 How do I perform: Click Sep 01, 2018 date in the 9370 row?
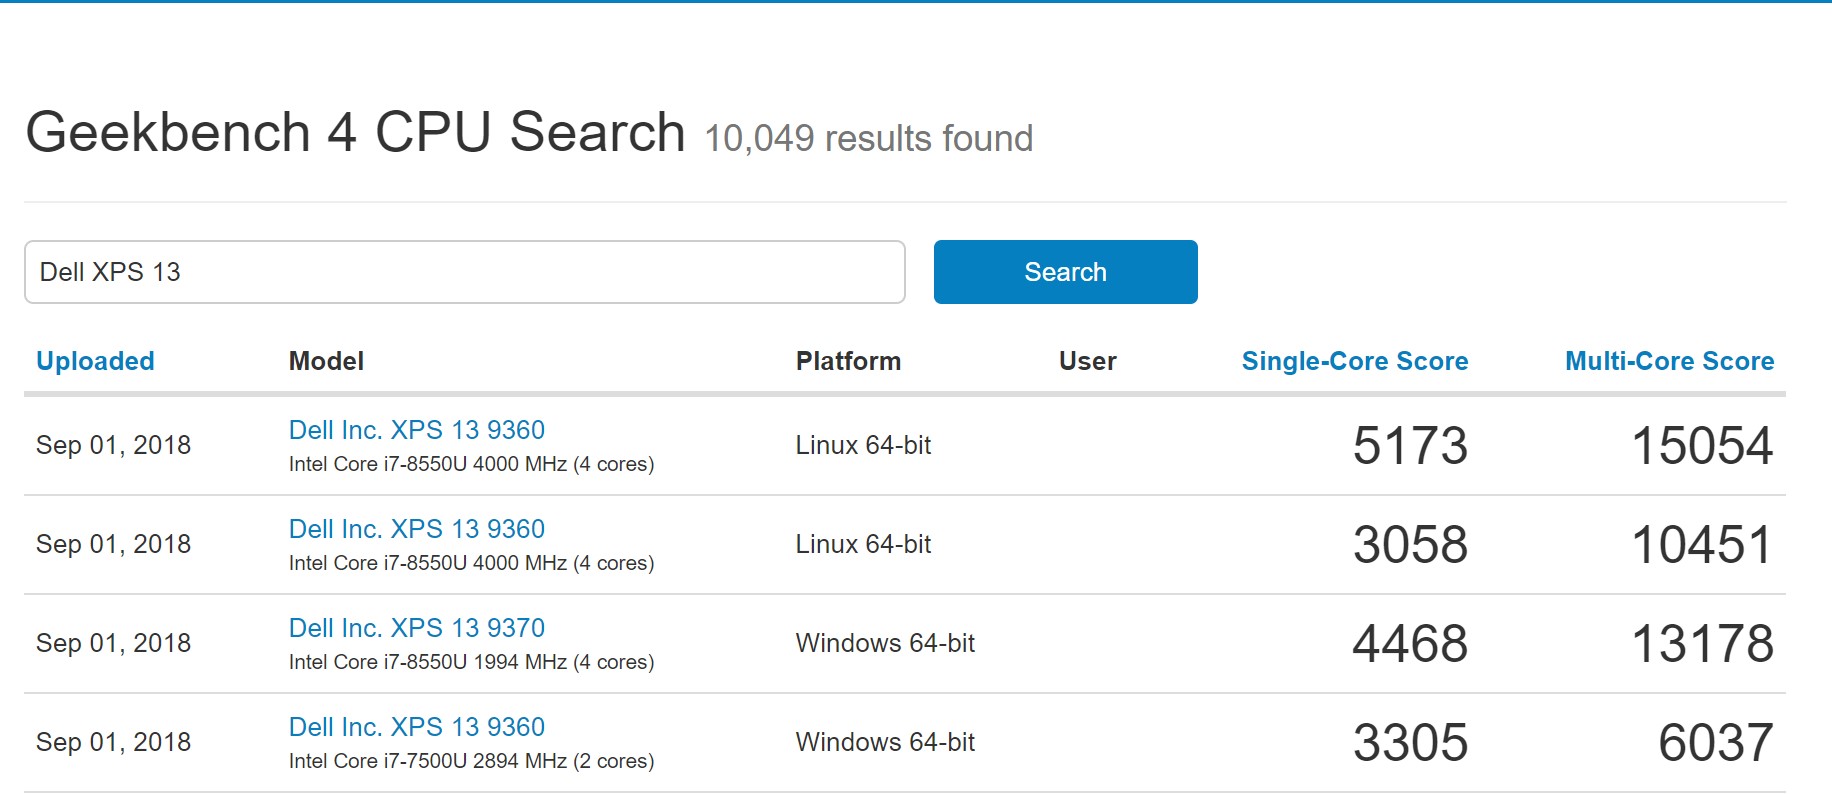coord(113,643)
